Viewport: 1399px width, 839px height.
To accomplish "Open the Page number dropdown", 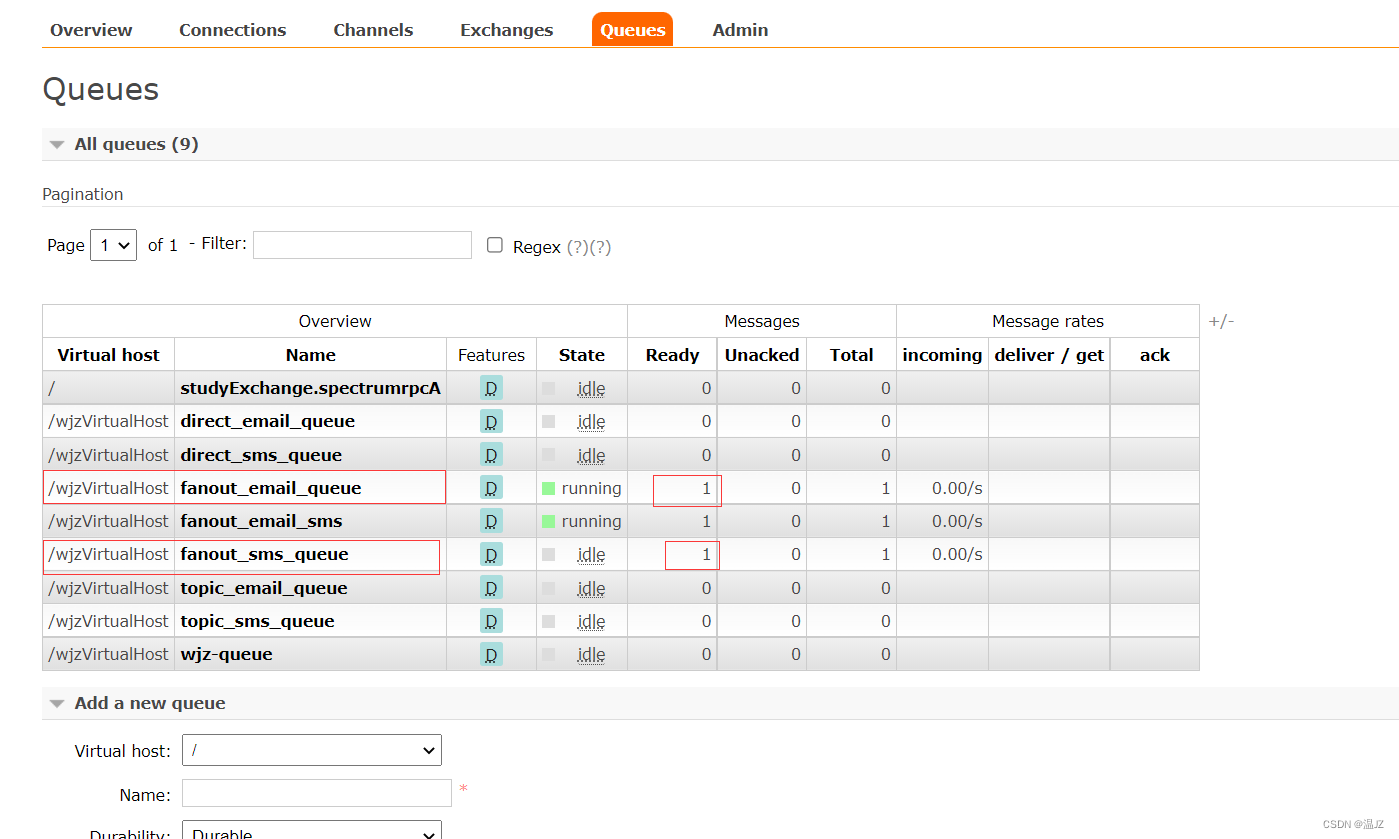I will point(113,245).
